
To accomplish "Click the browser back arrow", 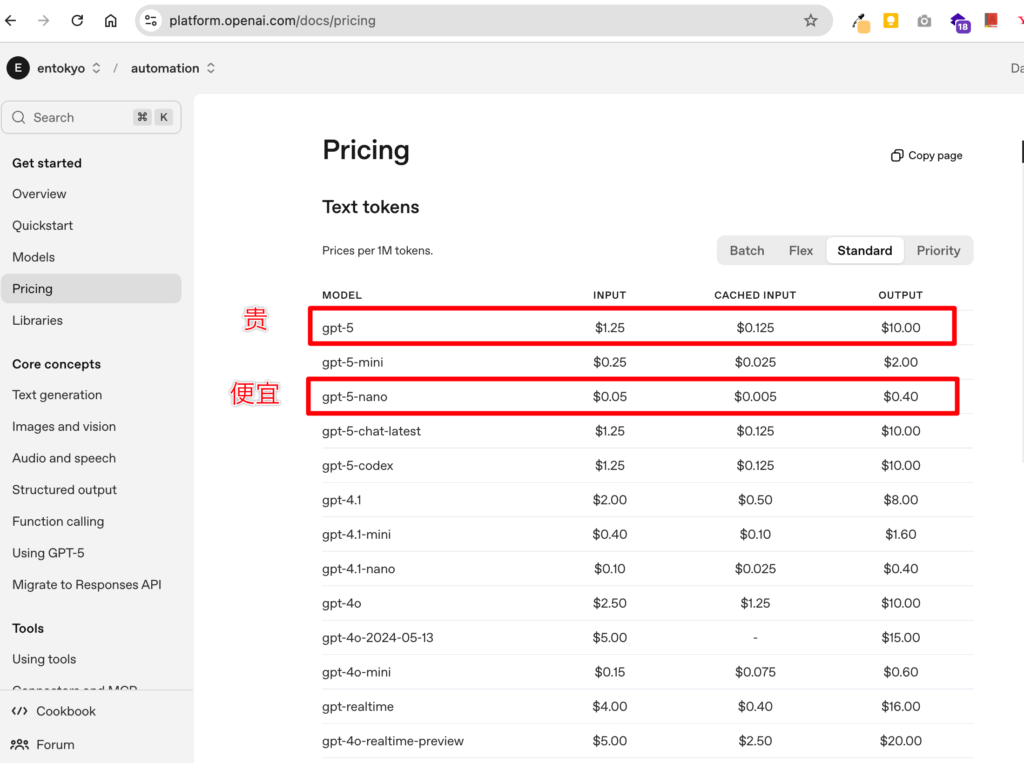I will (11, 20).
